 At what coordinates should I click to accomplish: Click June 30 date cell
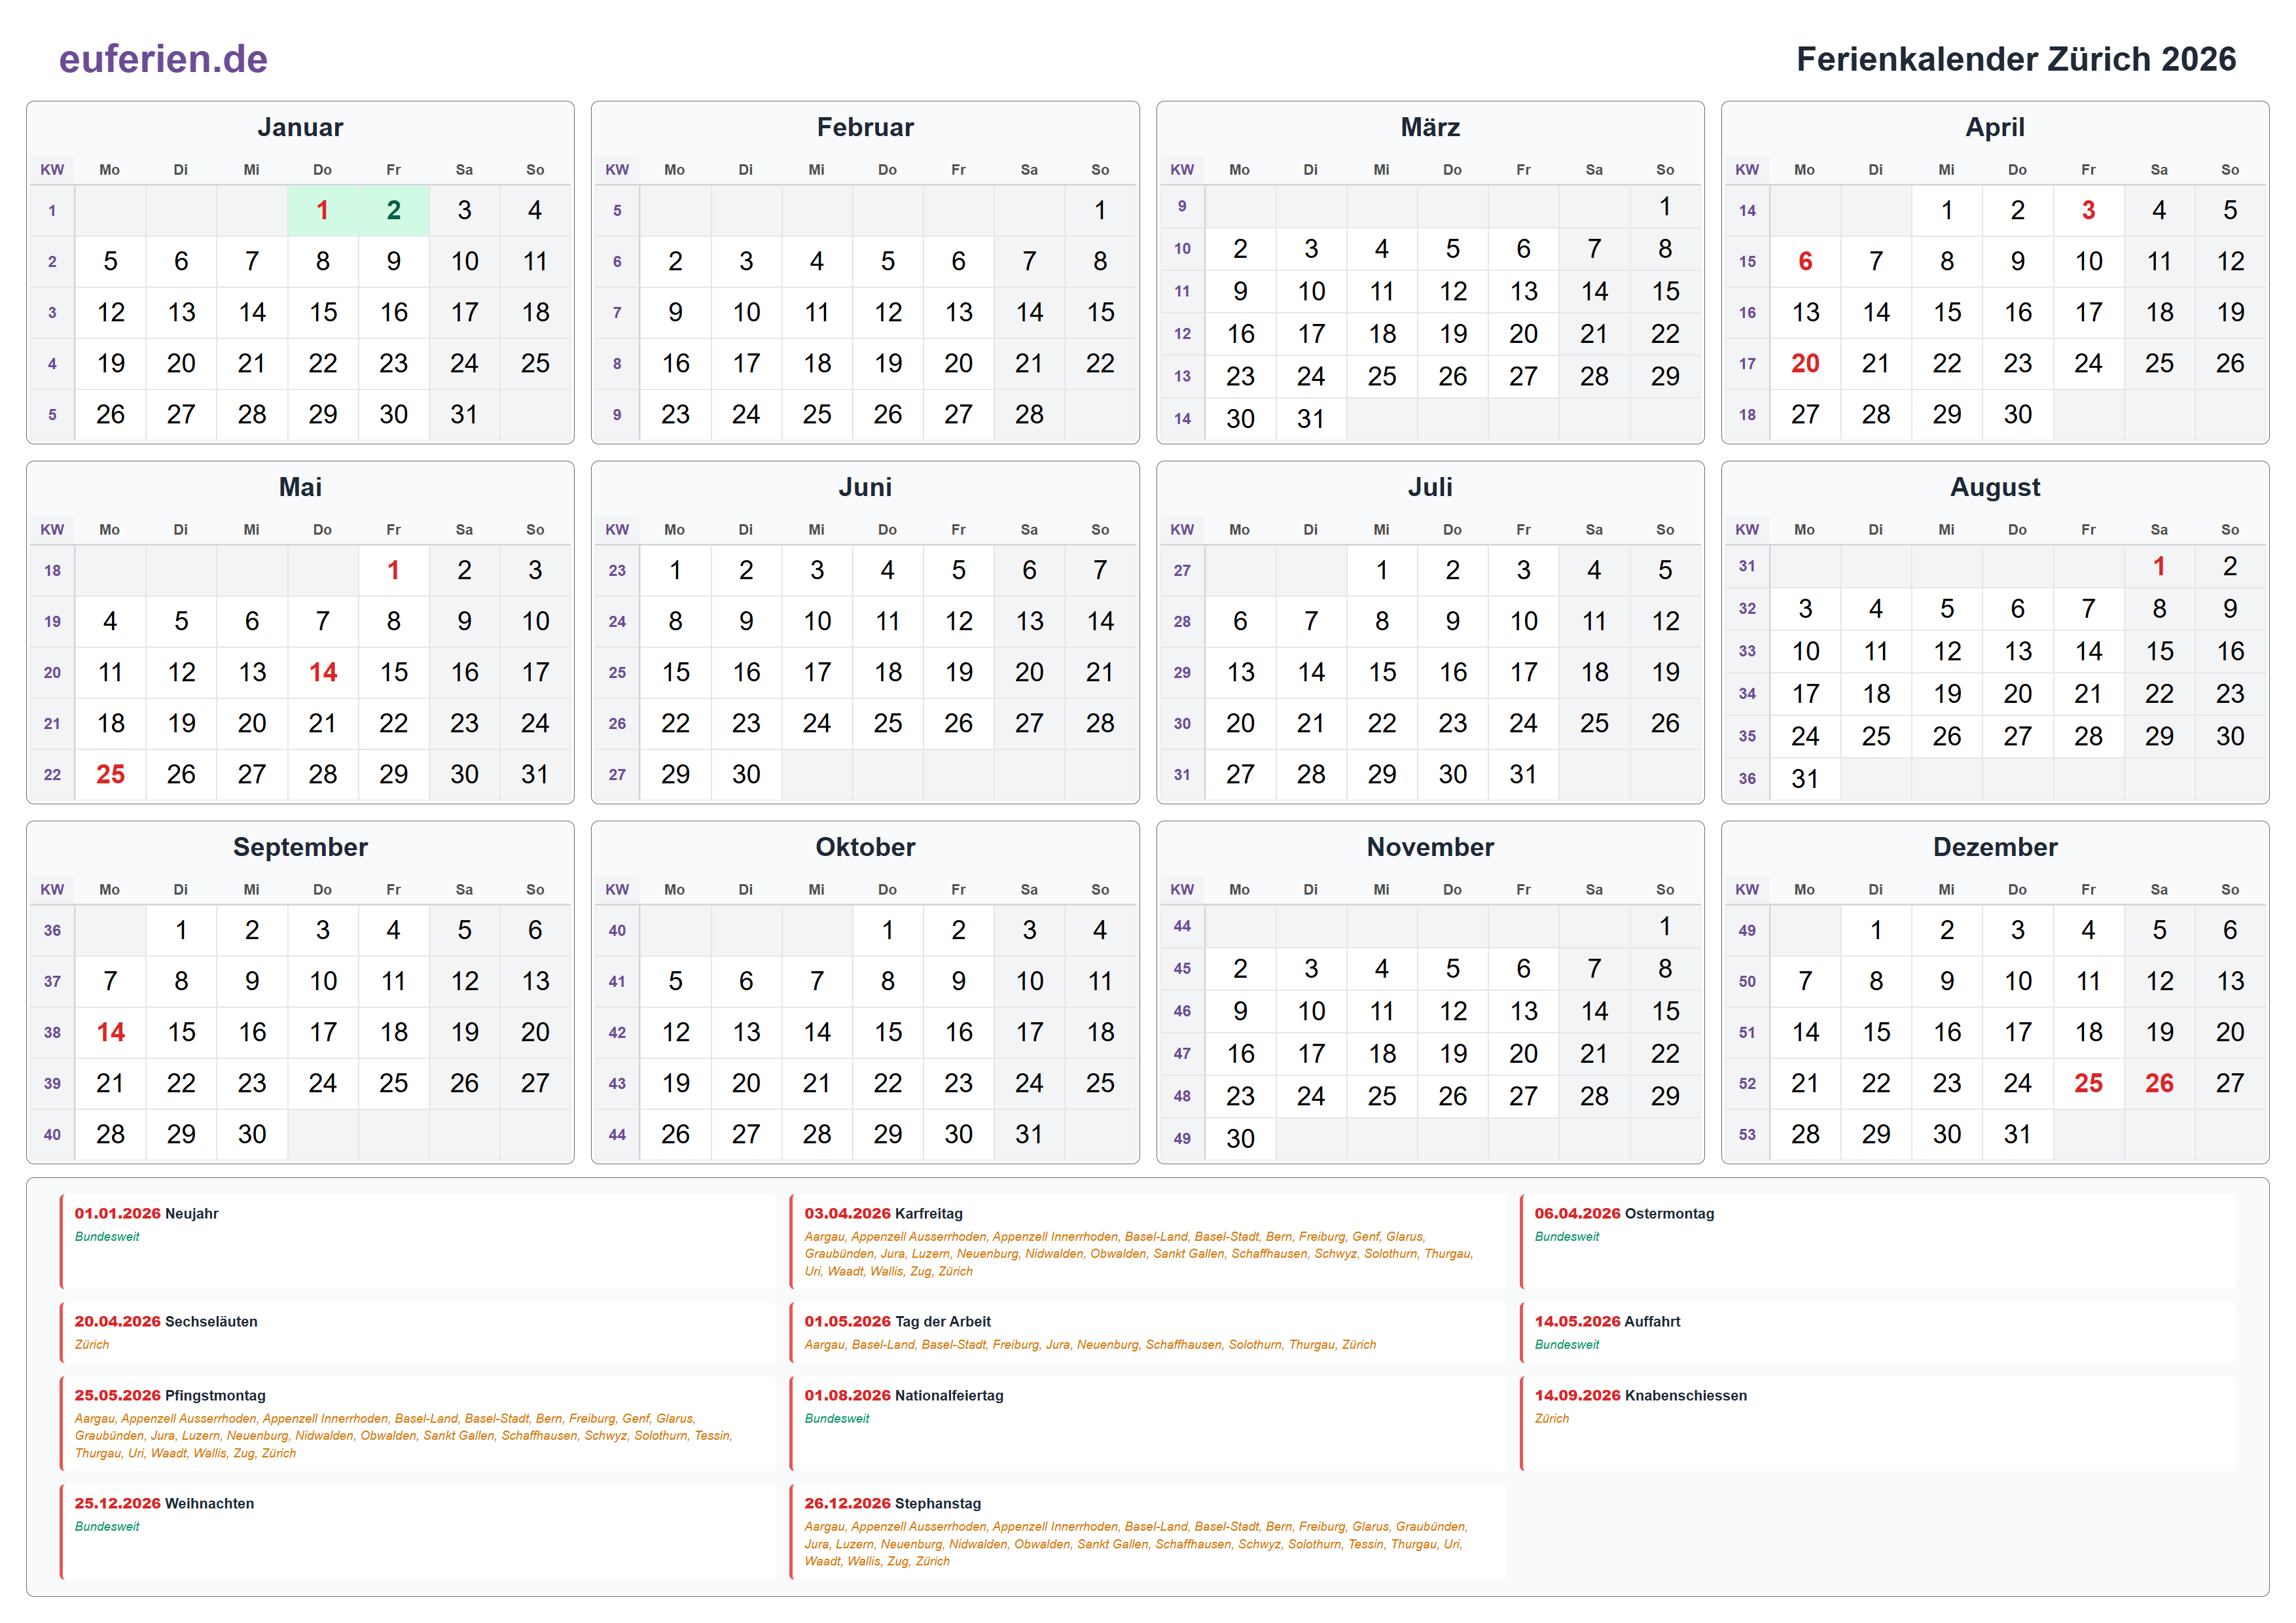point(746,774)
